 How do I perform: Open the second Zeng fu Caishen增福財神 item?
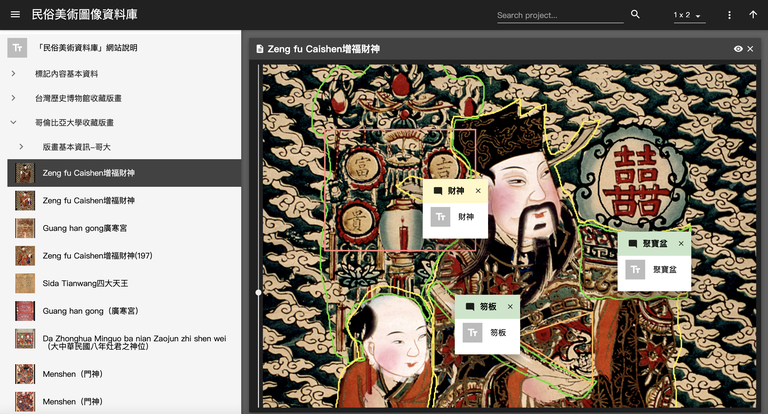124,200
